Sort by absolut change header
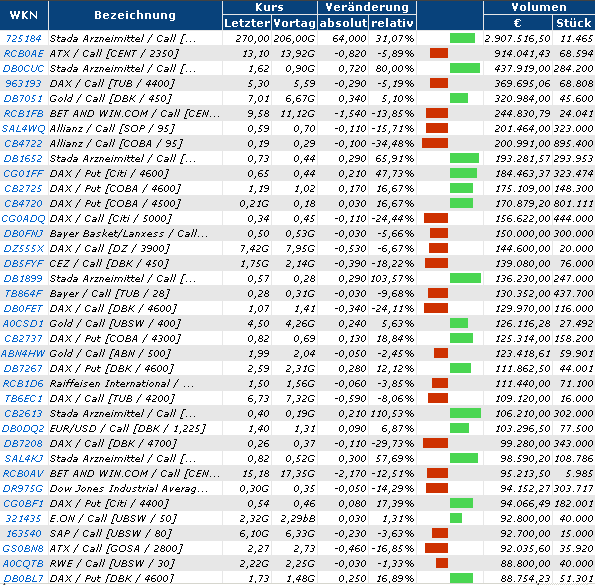595x585 pixels. point(343,23)
